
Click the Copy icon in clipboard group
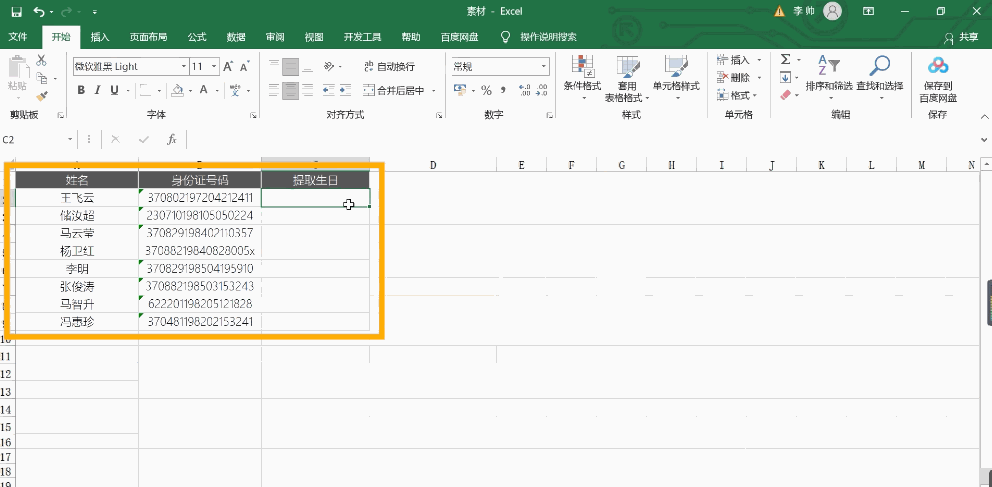[x=41, y=78]
